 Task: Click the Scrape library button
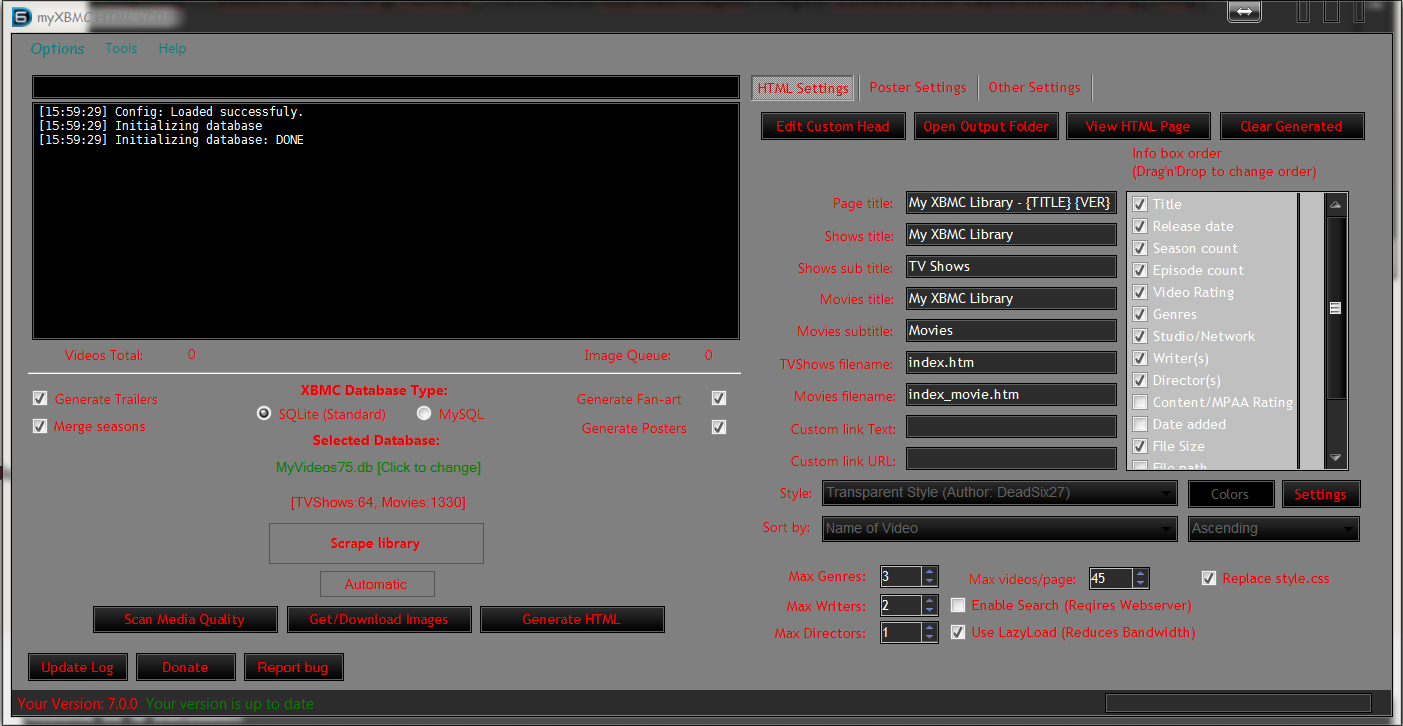coord(376,543)
